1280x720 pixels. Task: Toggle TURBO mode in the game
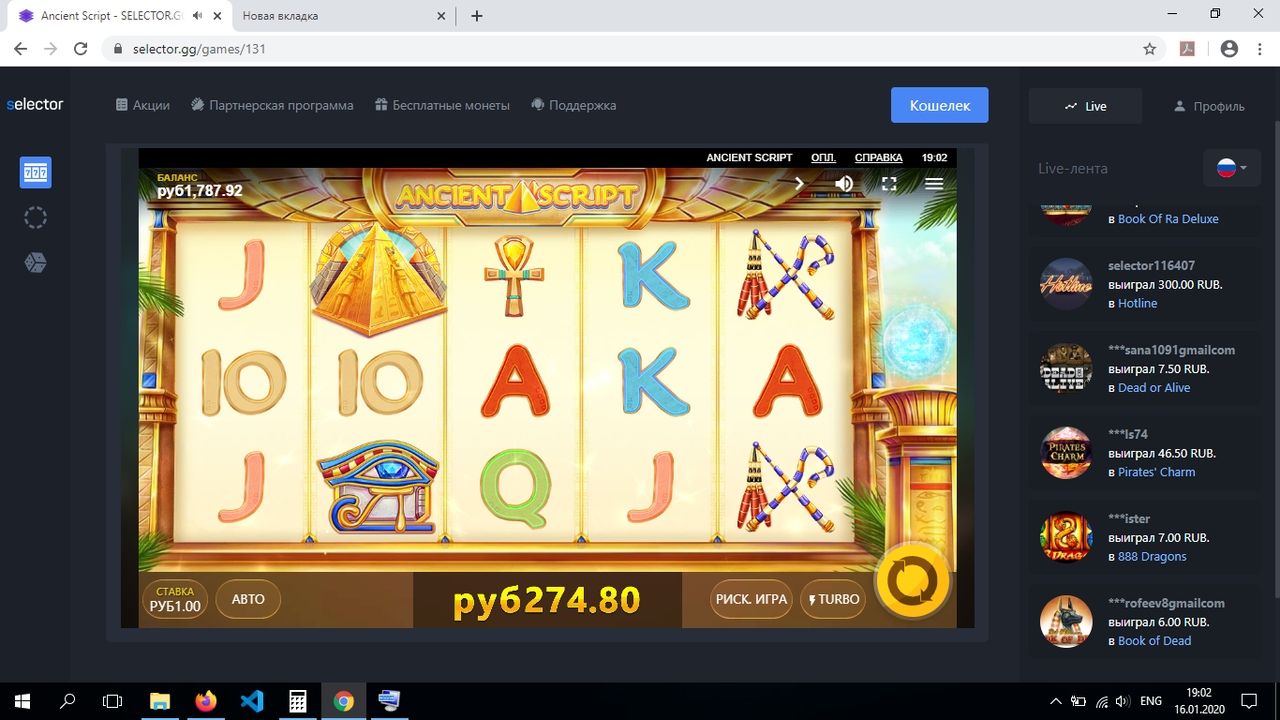click(x=834, y=599)
